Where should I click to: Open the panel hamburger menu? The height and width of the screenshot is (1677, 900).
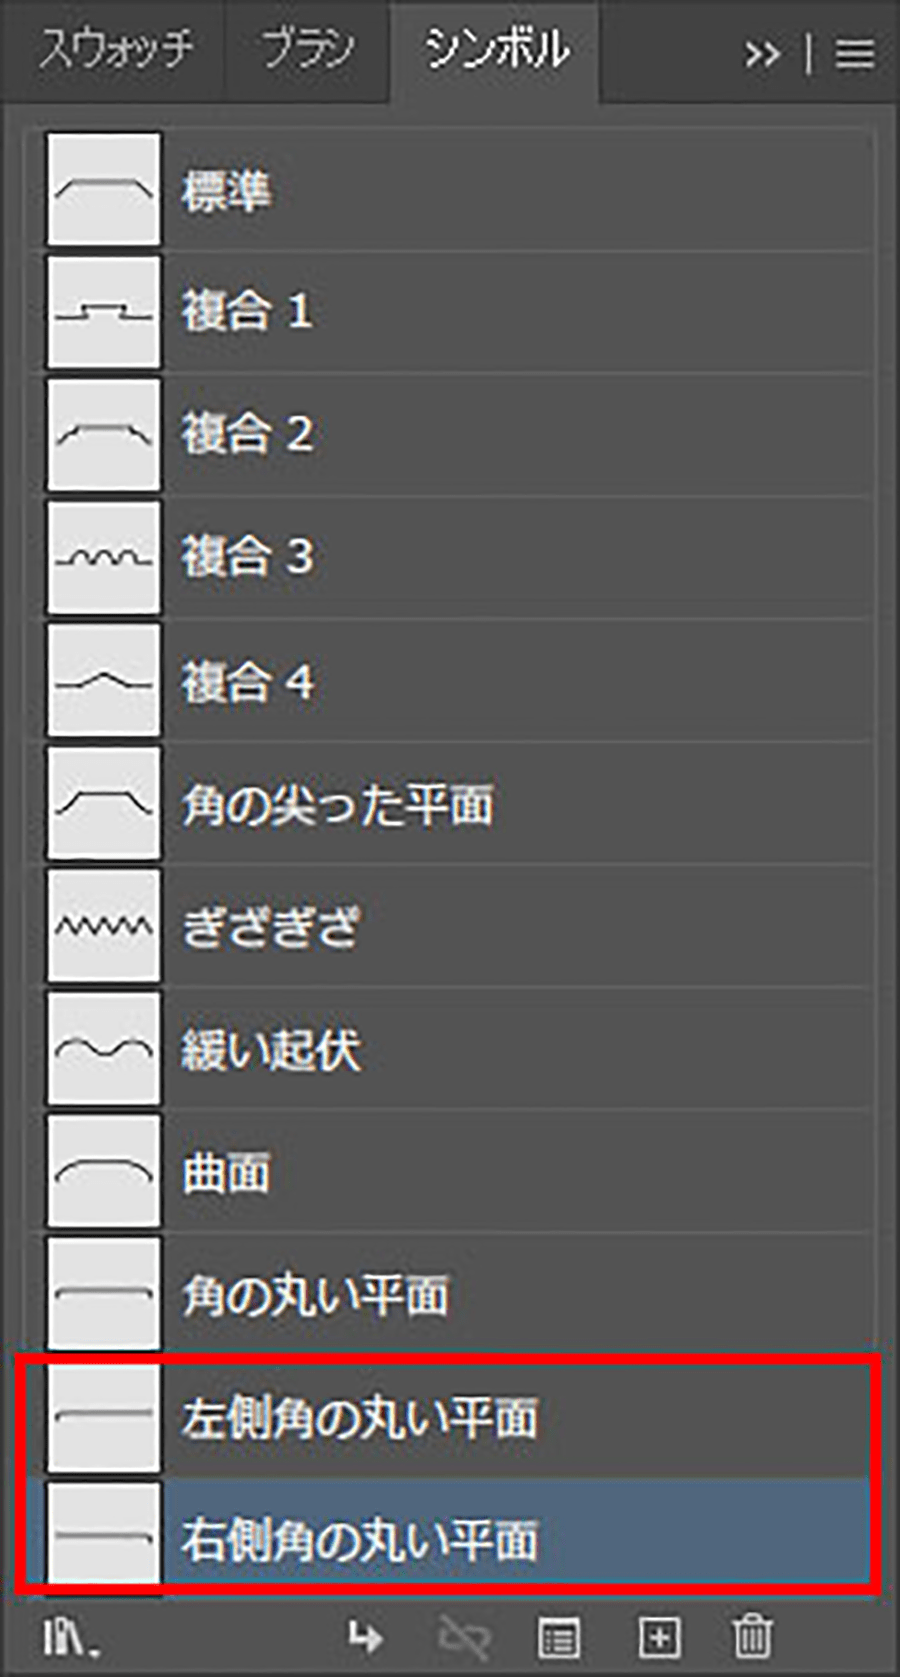point(855,53)
